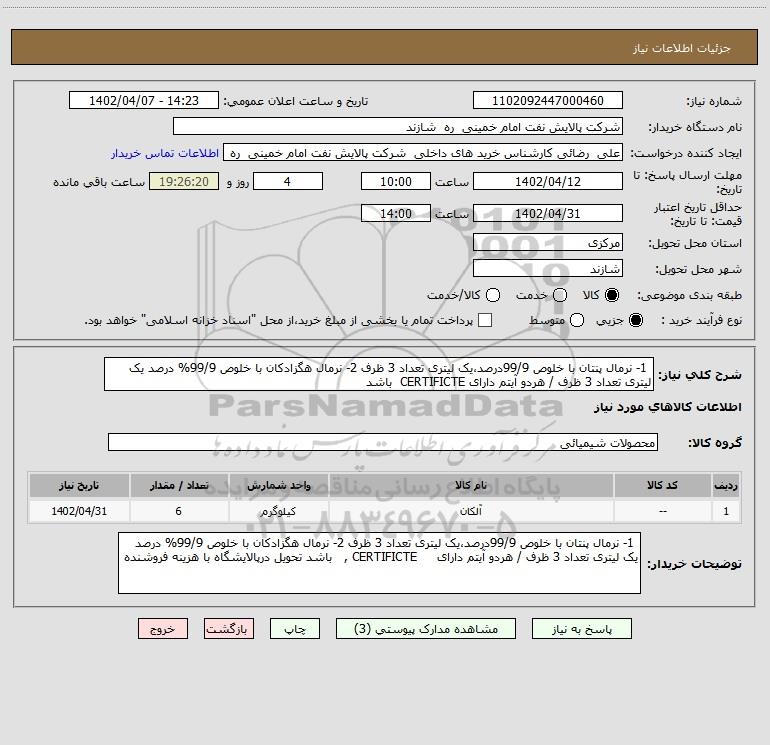Click the تعداد / مقدار column header

point(179,485)
